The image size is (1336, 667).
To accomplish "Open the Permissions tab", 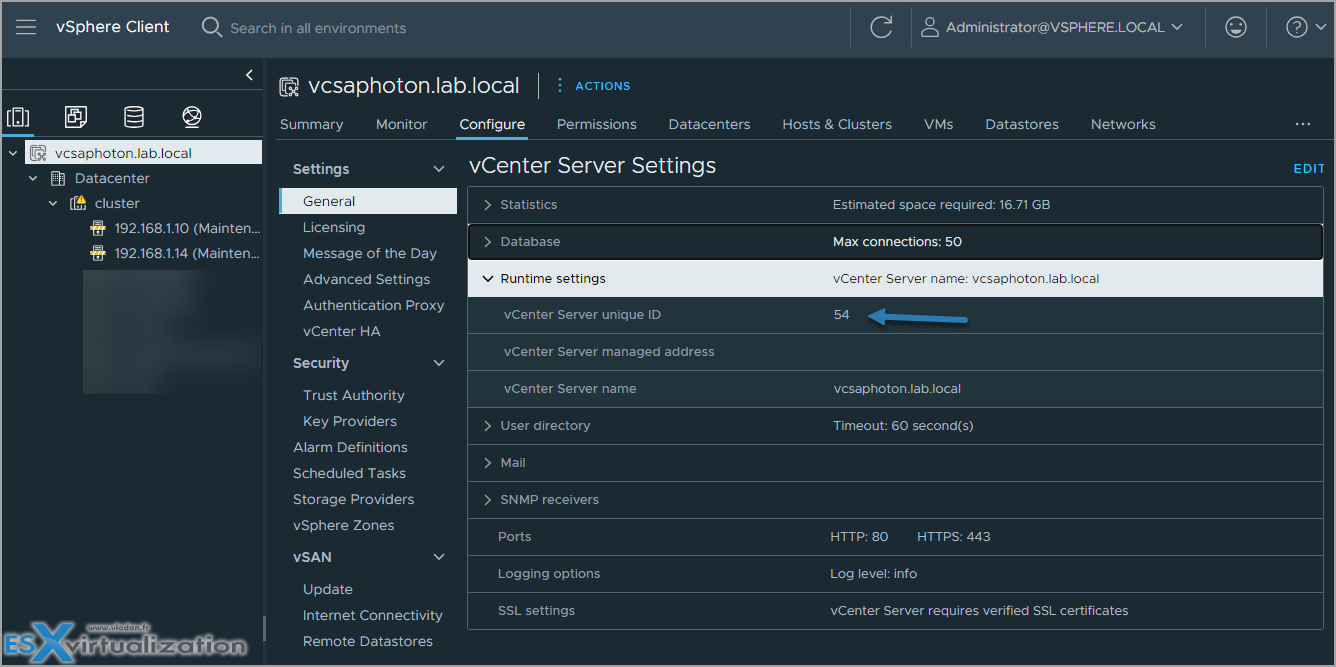I will pos(596,124).
